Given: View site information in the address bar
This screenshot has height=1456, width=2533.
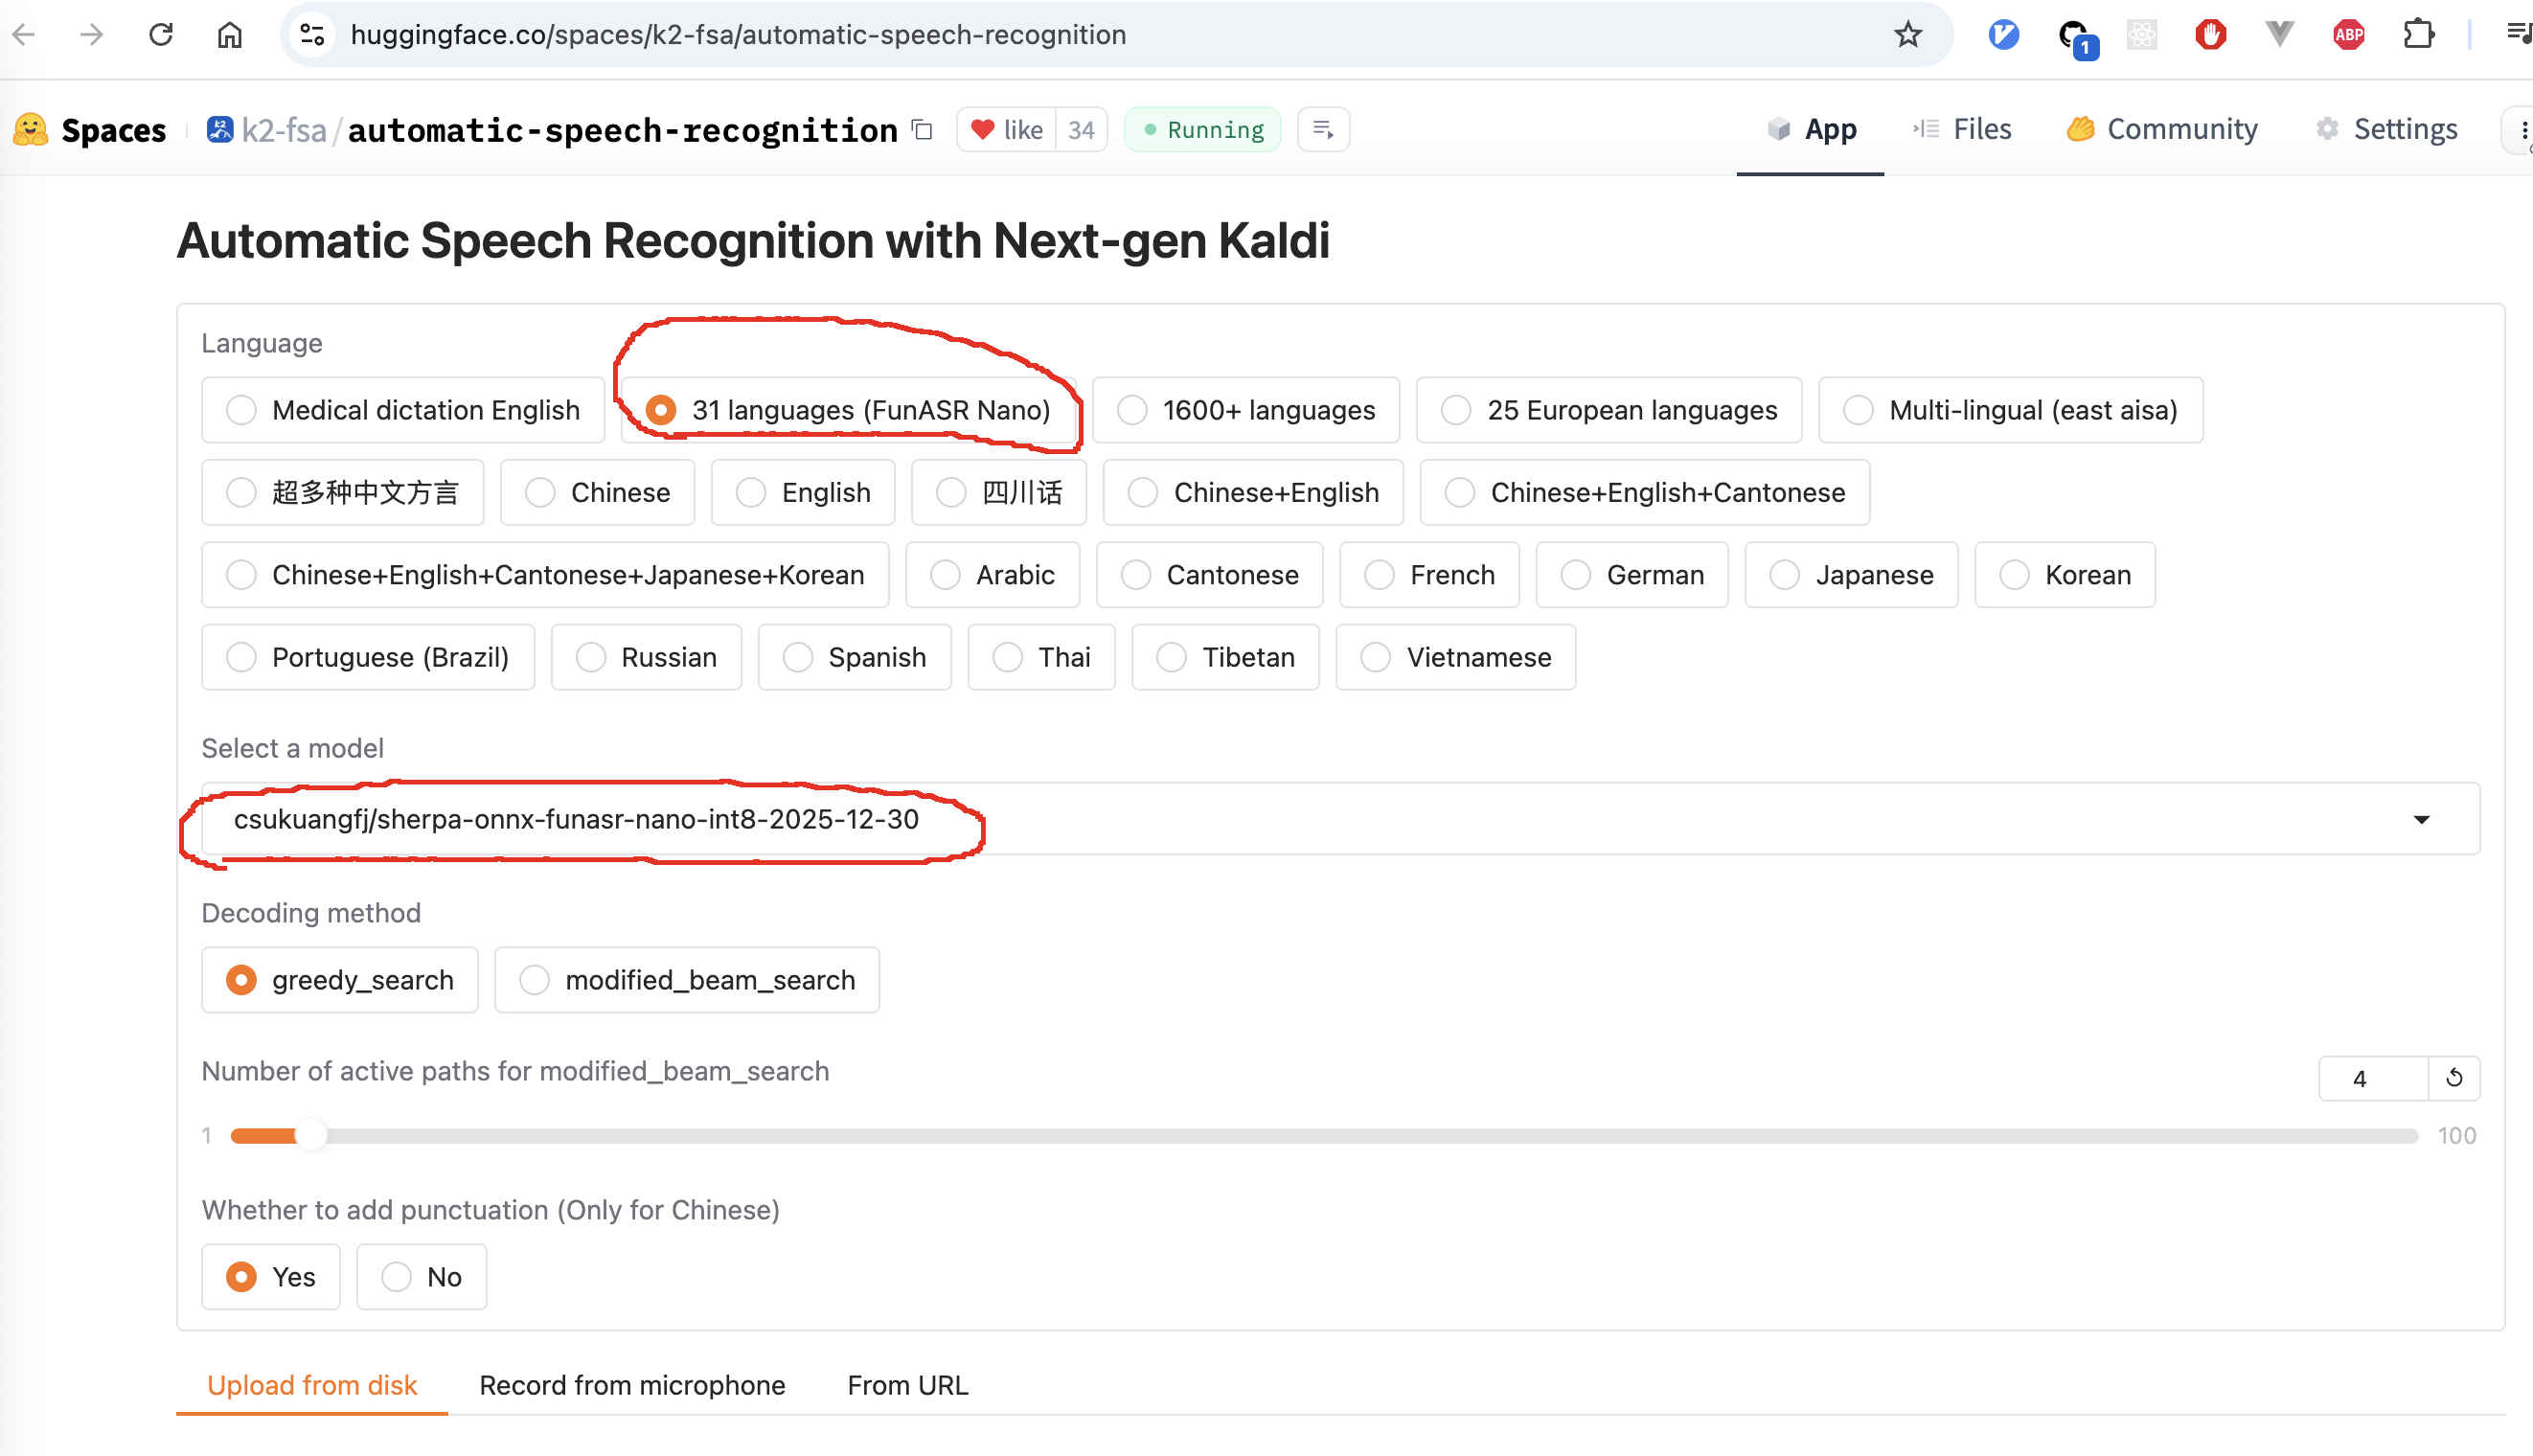Looking at the screenshot, I should [x=312, y=35].
